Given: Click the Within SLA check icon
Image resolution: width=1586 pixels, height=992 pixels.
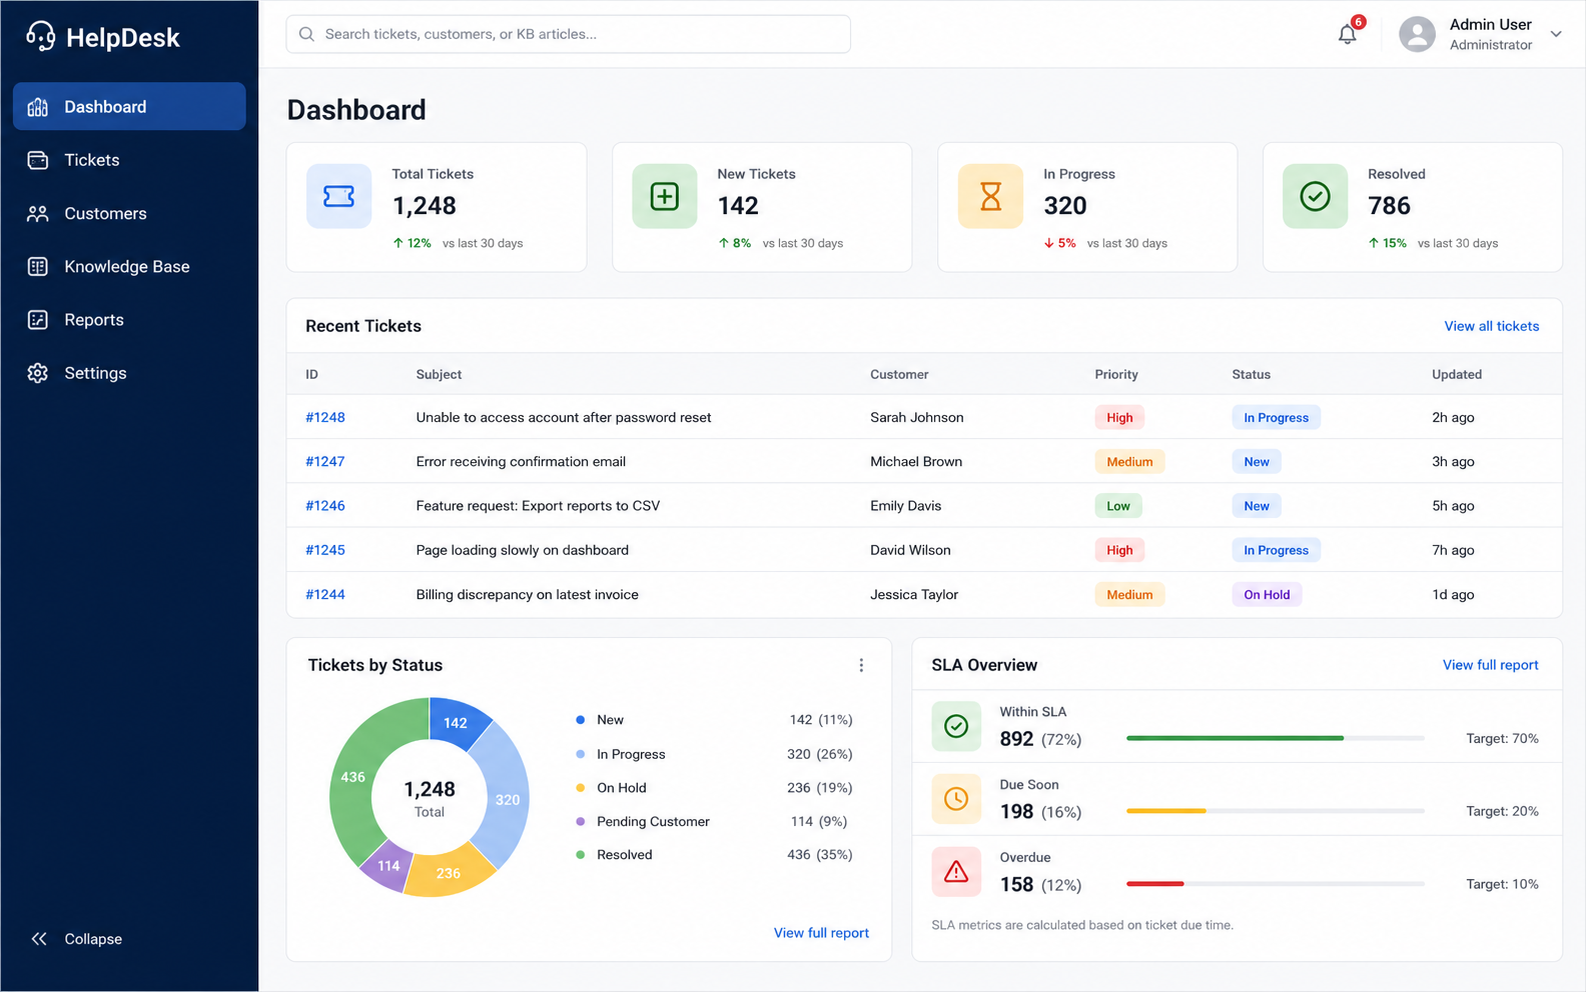Looking at the screenshot, I should [956, 726].
